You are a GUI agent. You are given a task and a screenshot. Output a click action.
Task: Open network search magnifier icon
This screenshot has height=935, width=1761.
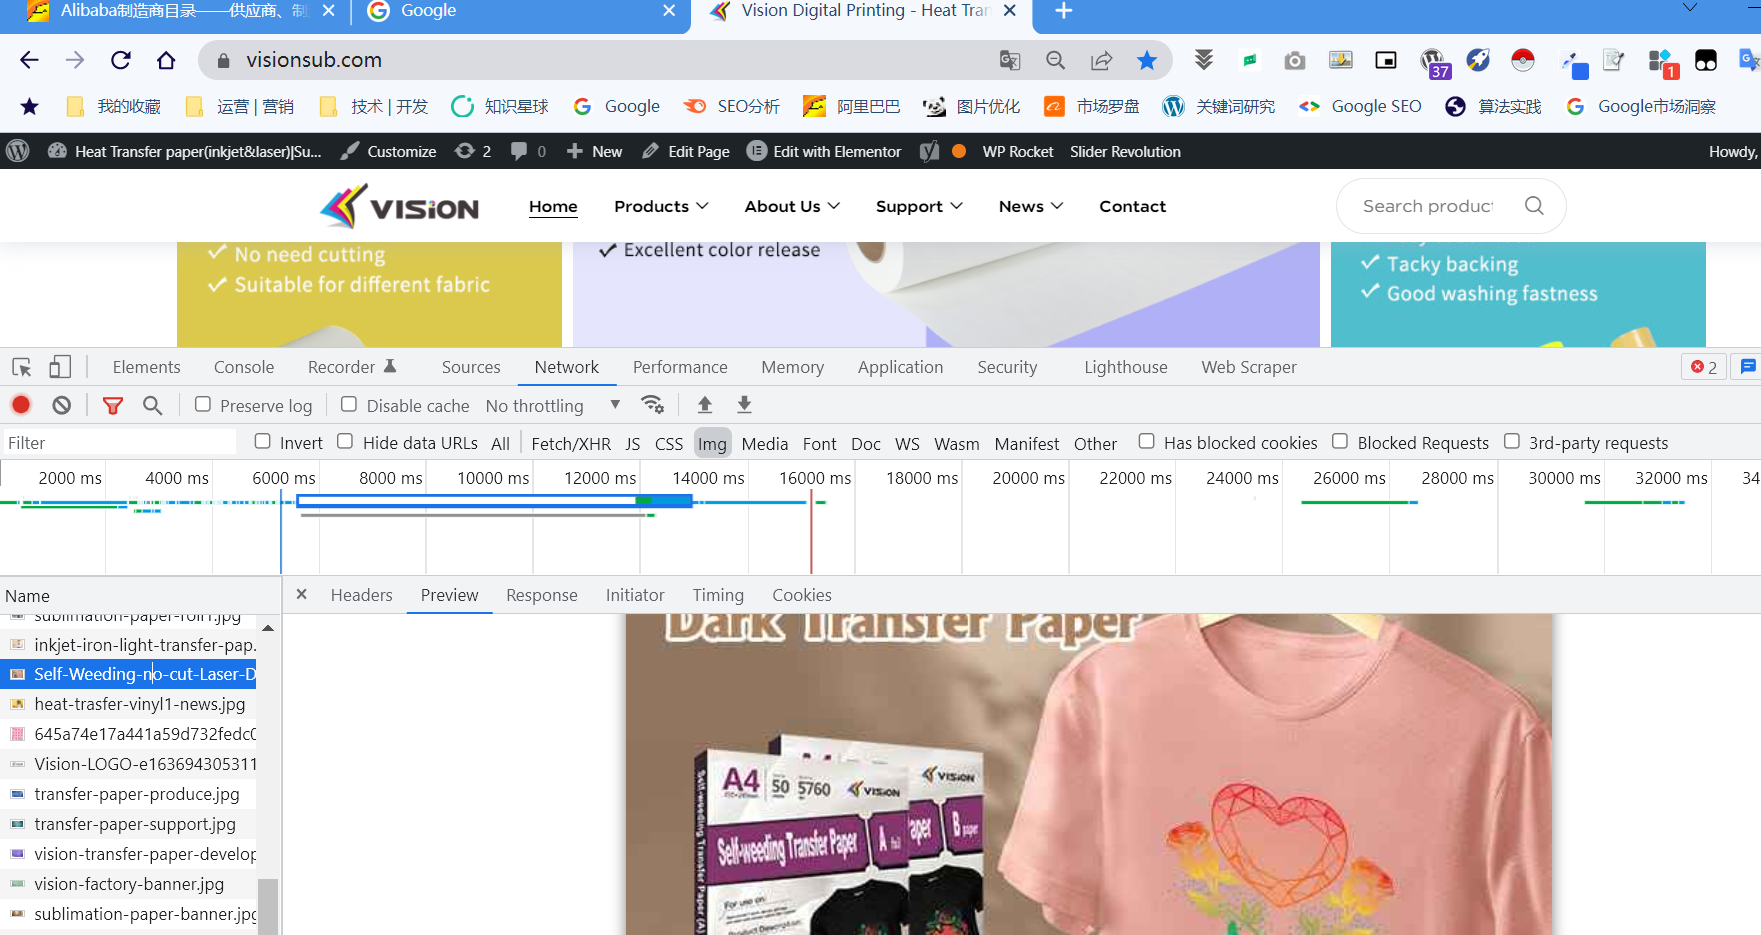152,405
